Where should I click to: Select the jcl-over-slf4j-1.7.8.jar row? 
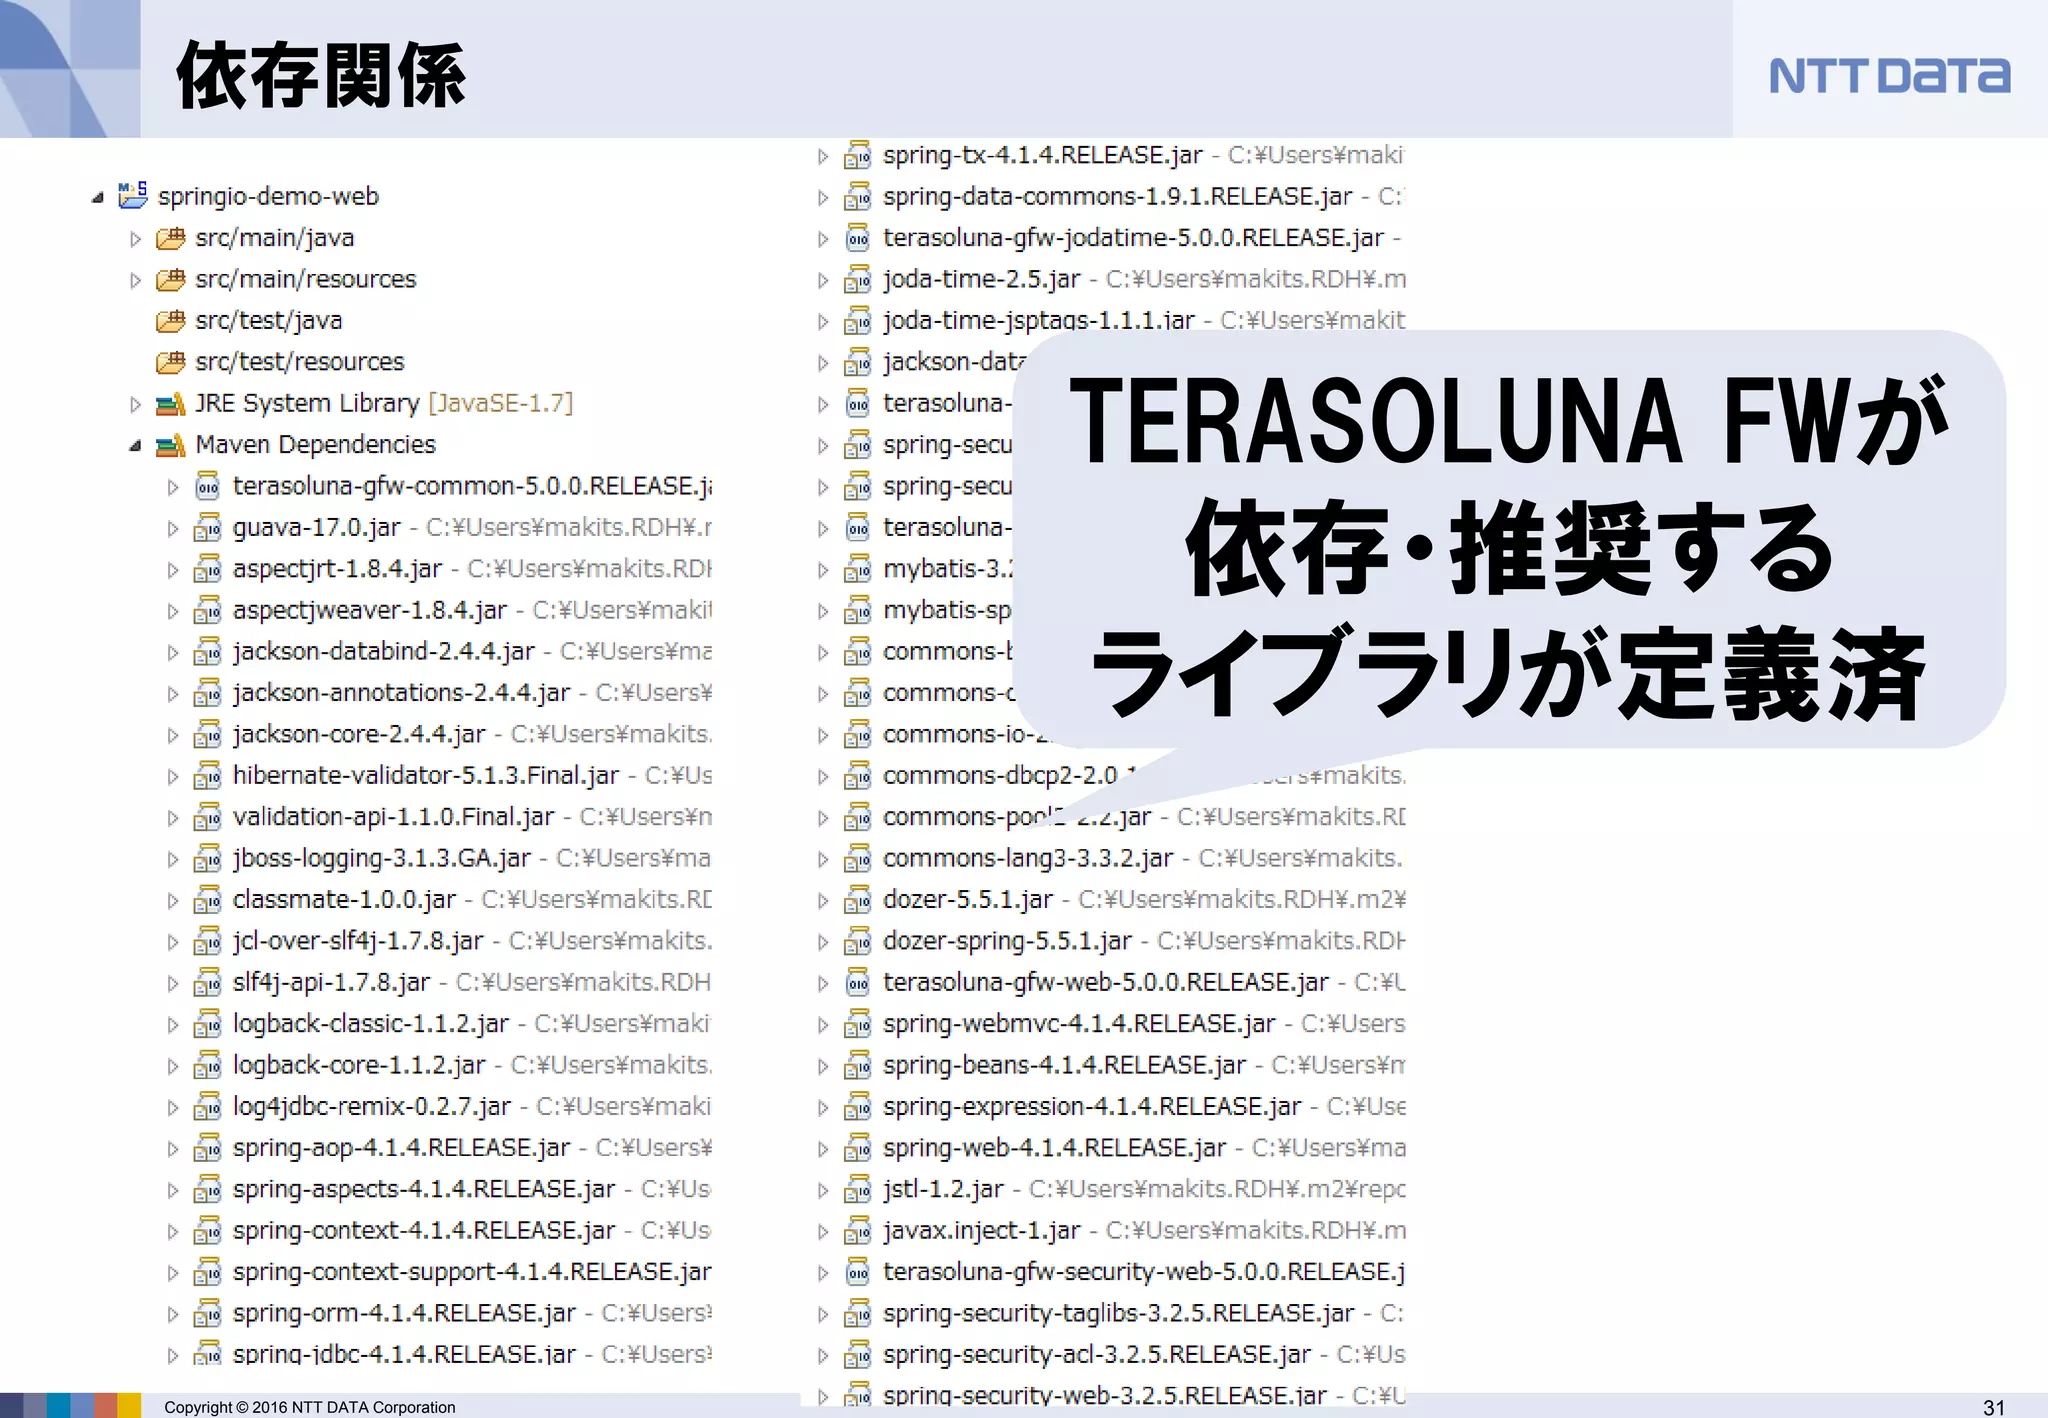click(x=440, y=941)
